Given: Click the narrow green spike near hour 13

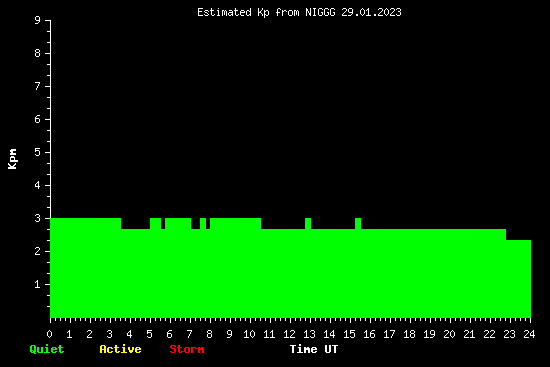Looking at the screenshot, I should point(308,223).
